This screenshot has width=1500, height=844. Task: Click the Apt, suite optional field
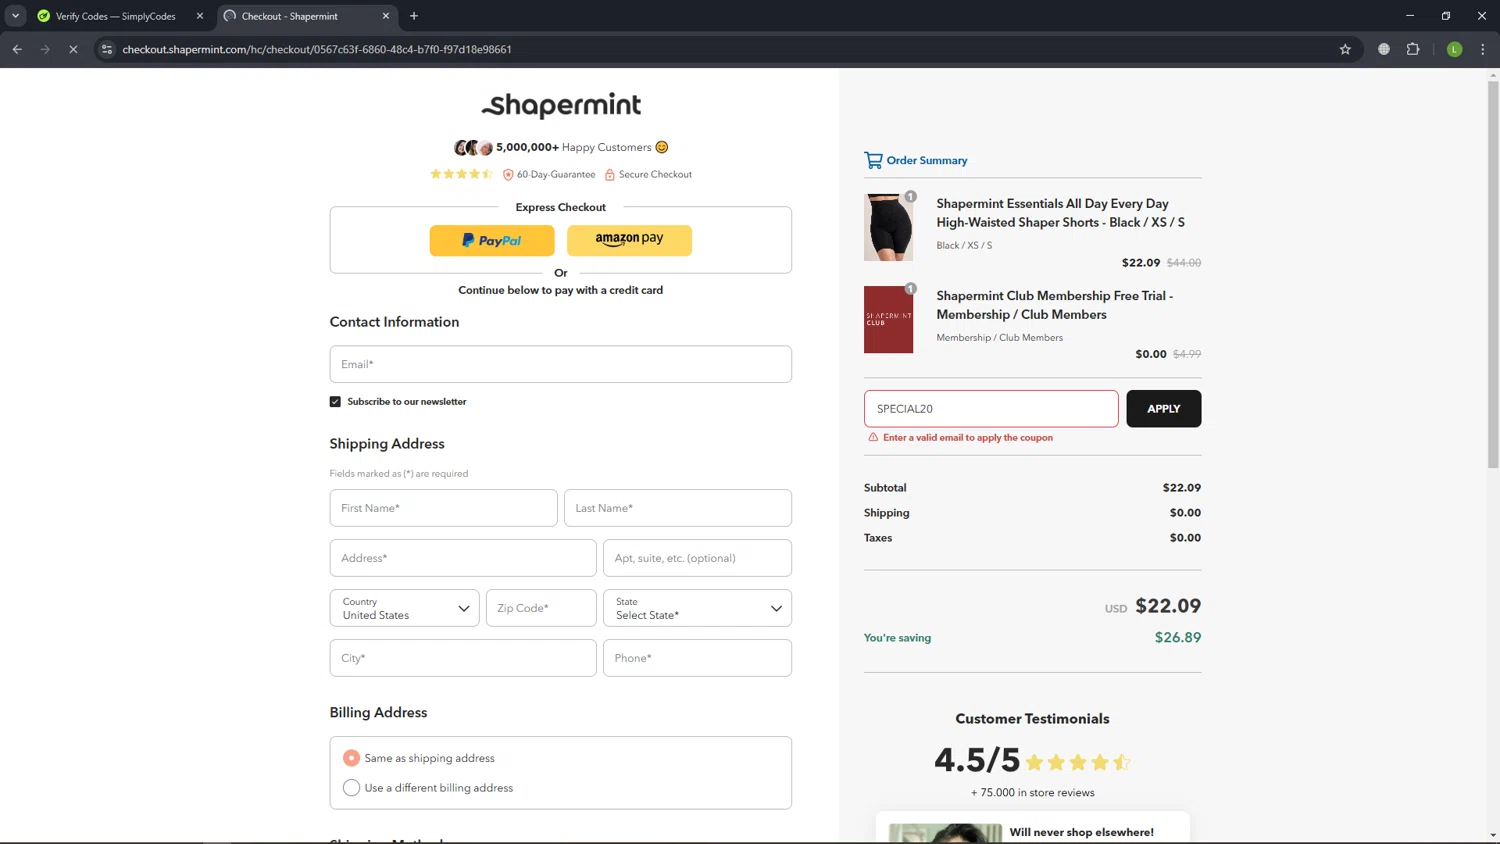[x=697, y=558]
